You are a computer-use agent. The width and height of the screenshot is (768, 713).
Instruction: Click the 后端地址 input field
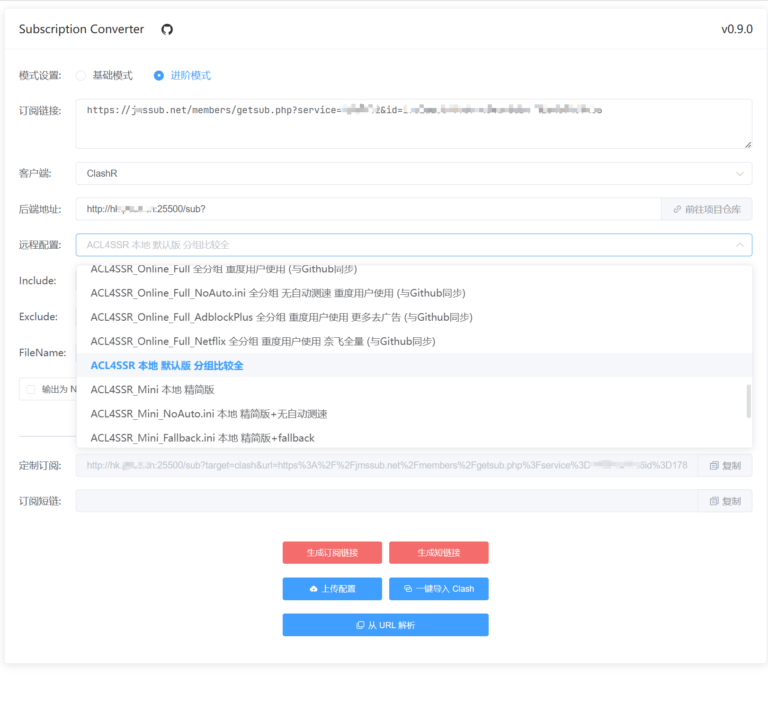pos(368,209)
